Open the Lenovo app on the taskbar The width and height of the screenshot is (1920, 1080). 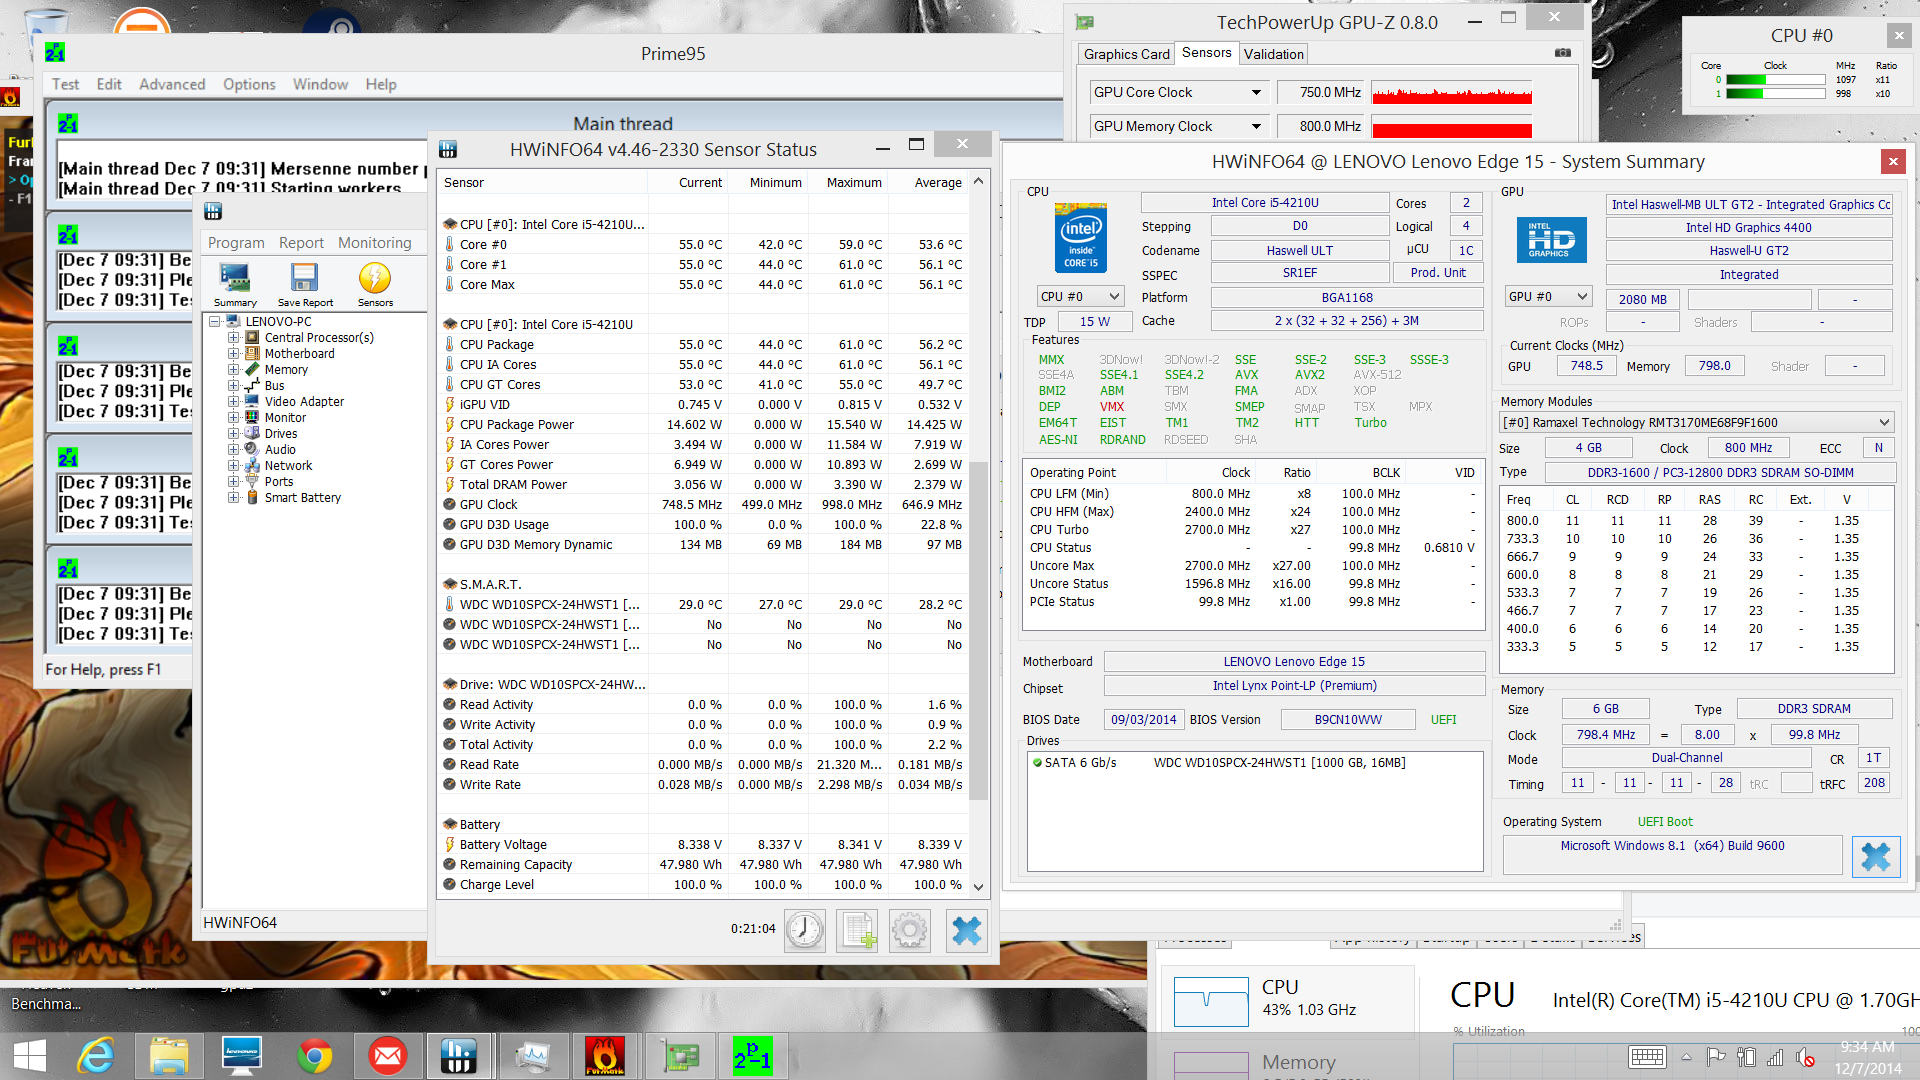(x=241, y=1056)
